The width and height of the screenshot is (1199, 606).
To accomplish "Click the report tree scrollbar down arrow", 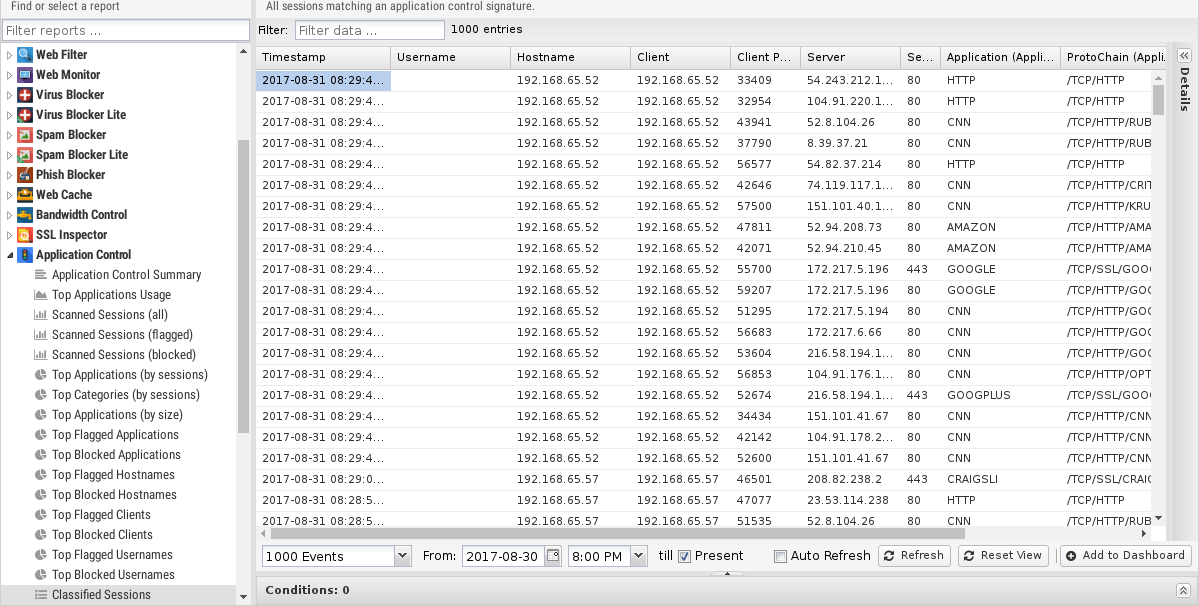I will point(243,597).
